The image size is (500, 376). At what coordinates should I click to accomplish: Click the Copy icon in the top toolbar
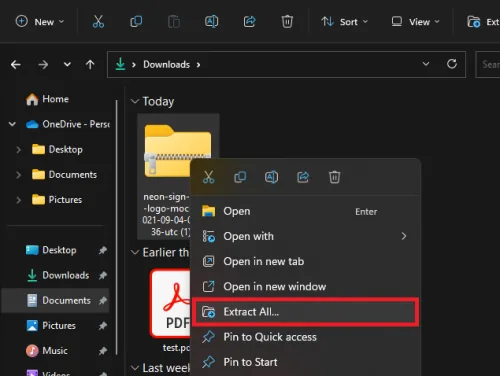click(136, 22)
